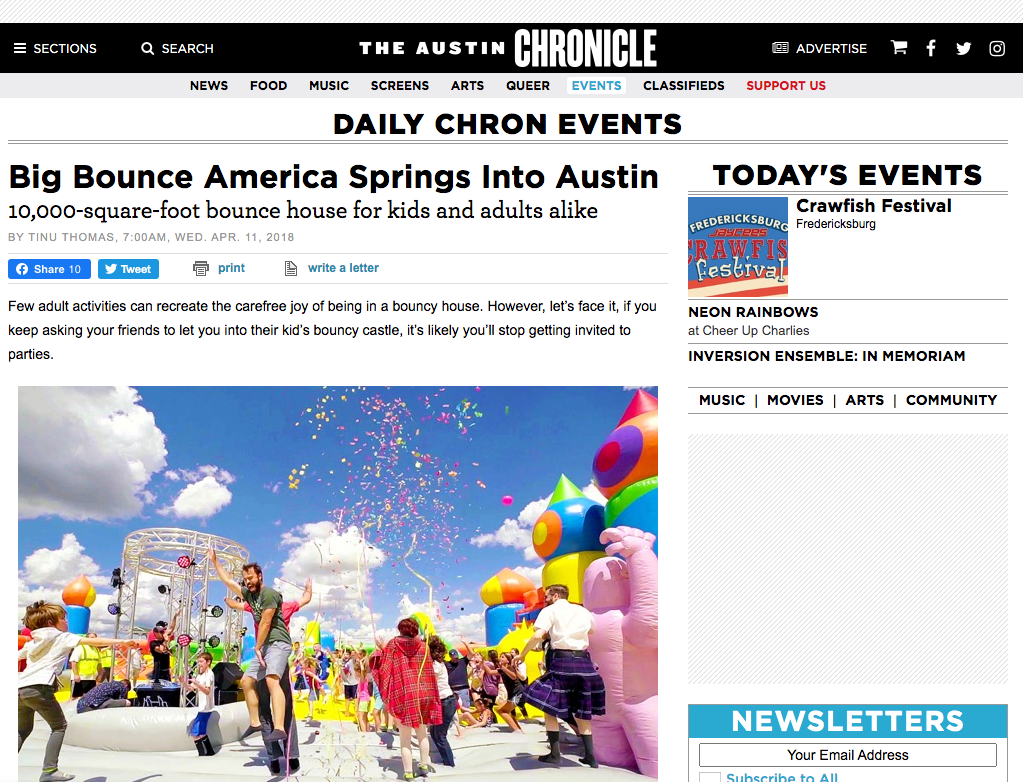Open the Sections hamburger menu
This screenshot has height=782, width=1023.
[20, 48]
